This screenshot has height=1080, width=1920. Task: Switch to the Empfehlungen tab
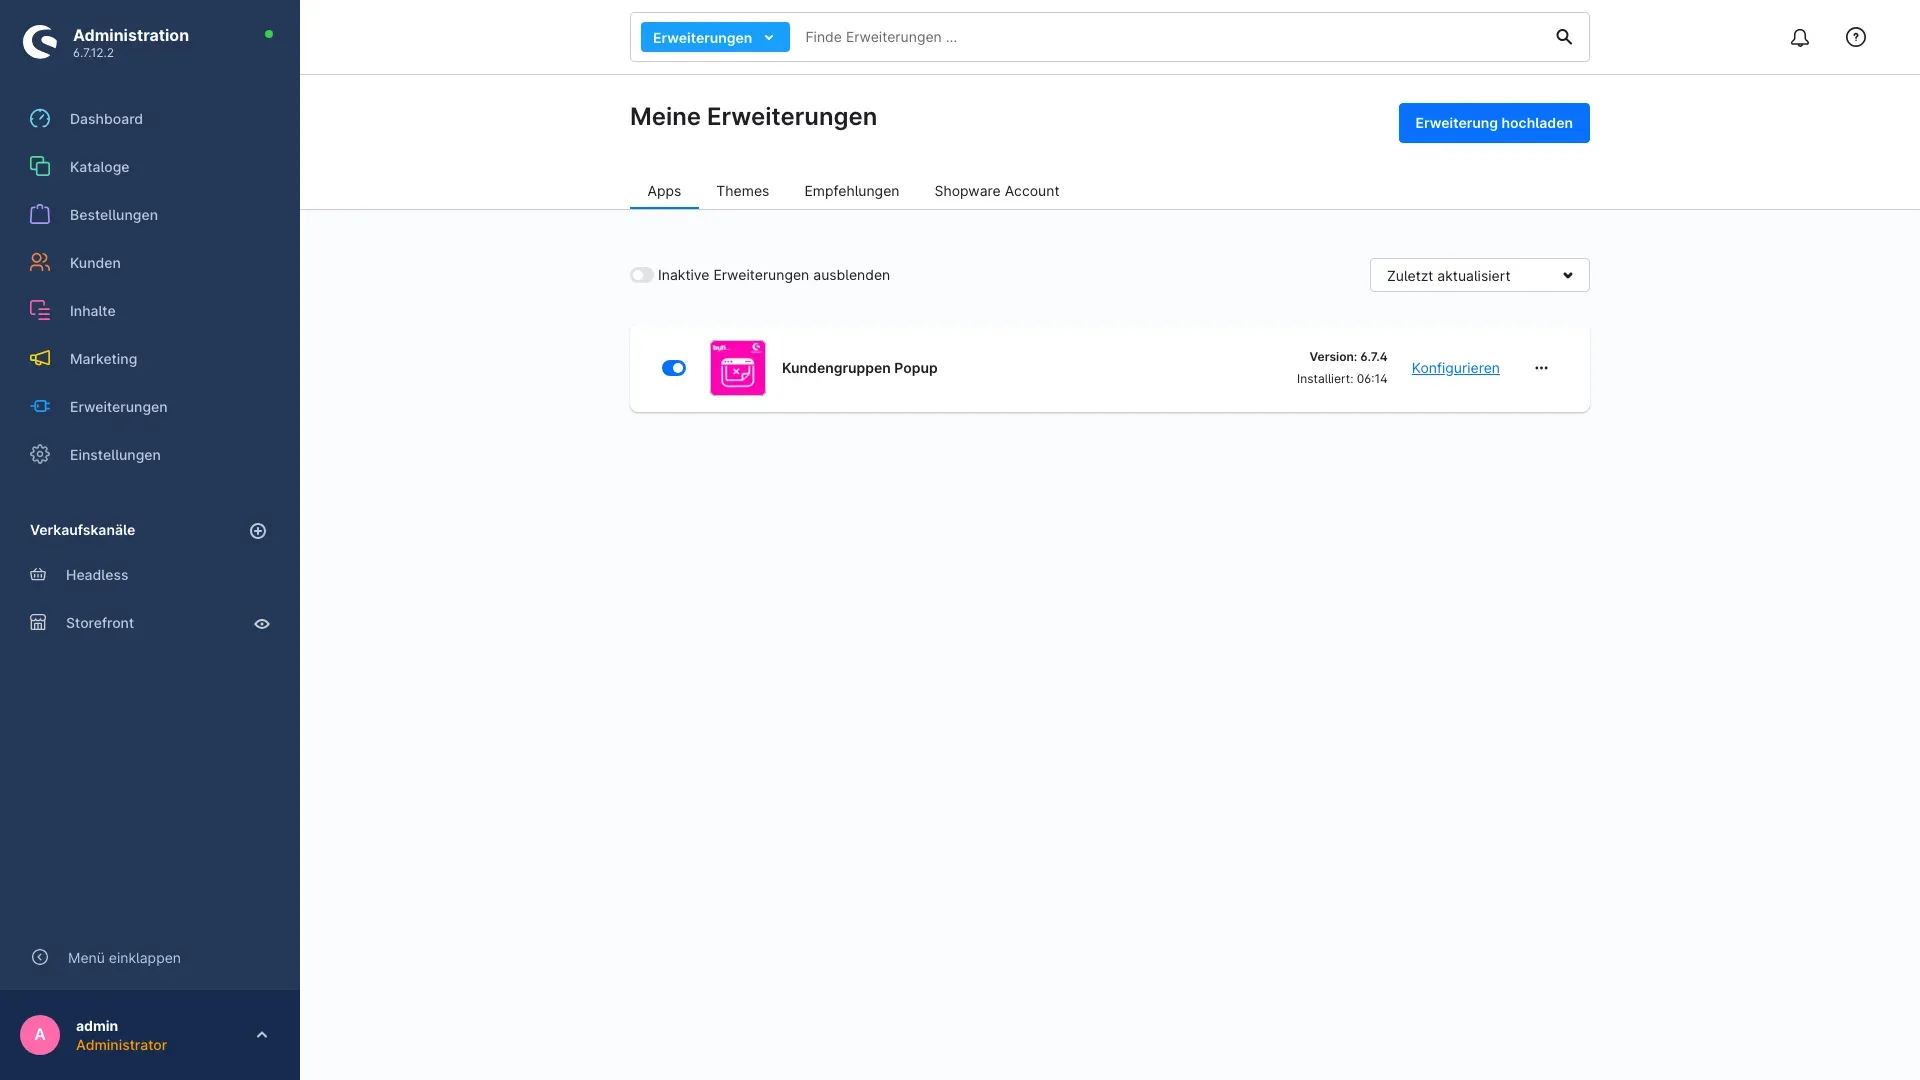[852, 191]
